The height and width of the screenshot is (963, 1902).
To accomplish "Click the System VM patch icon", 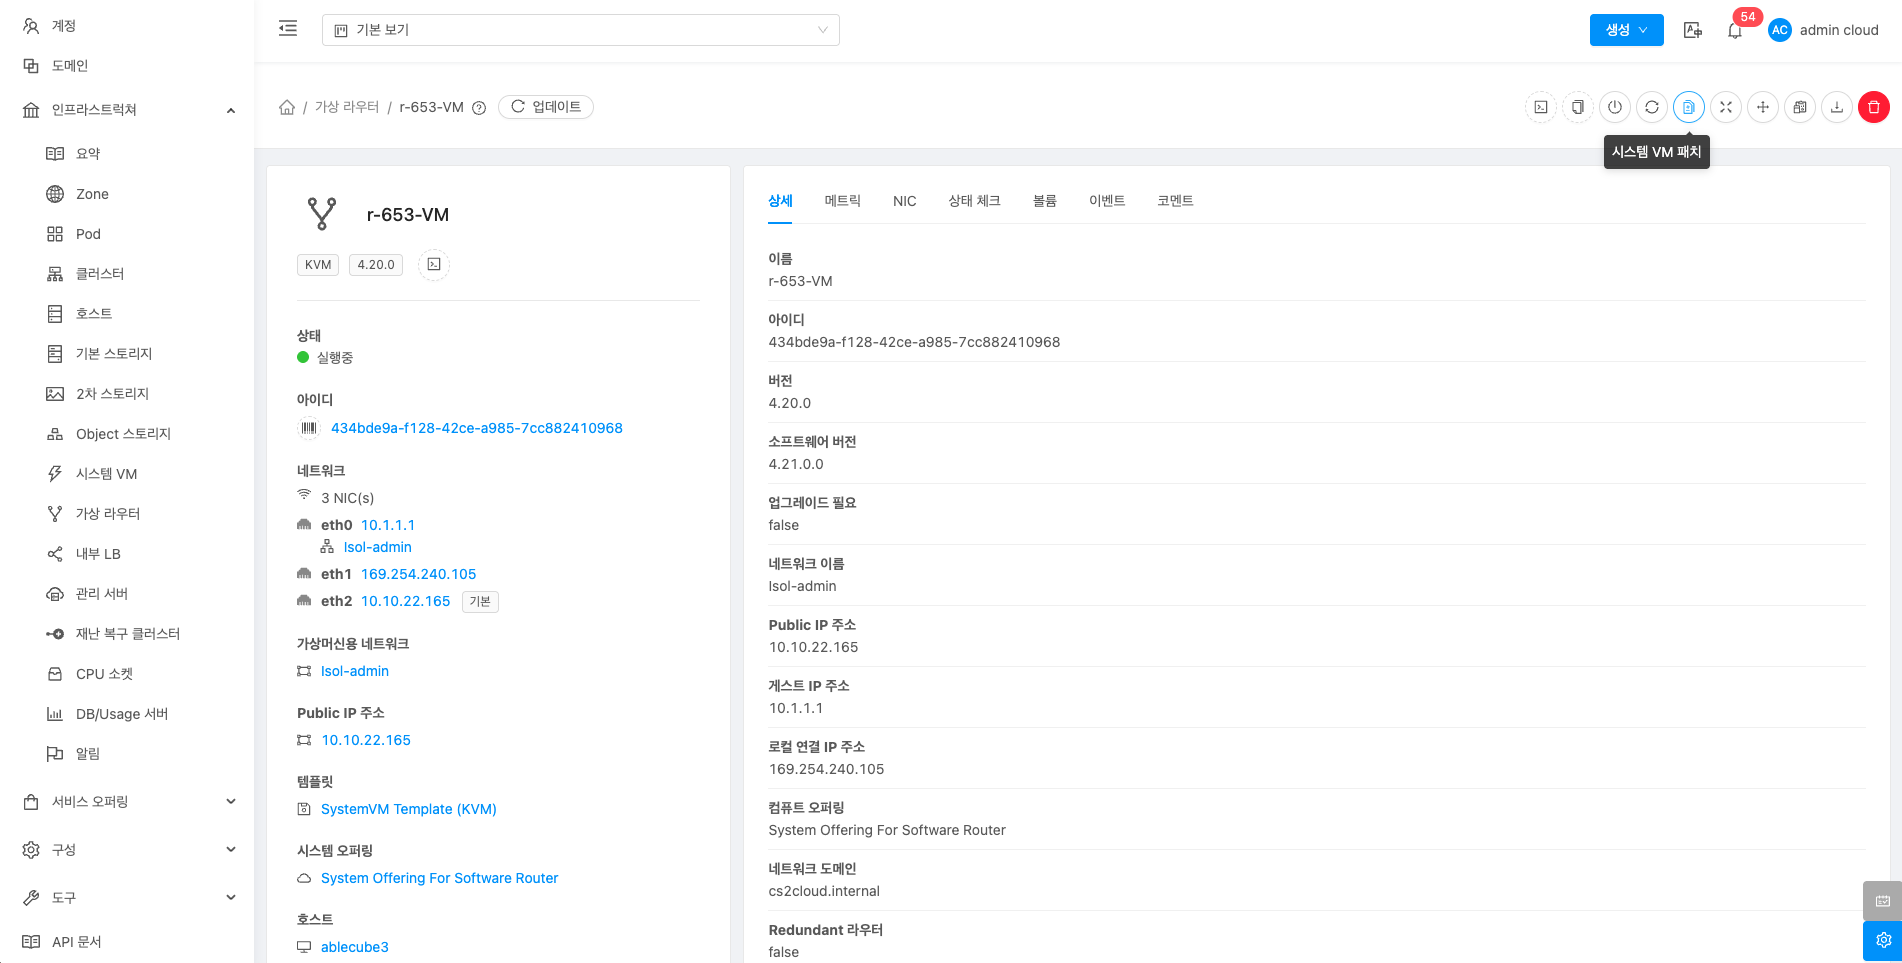I will [x=1688, y=107].
